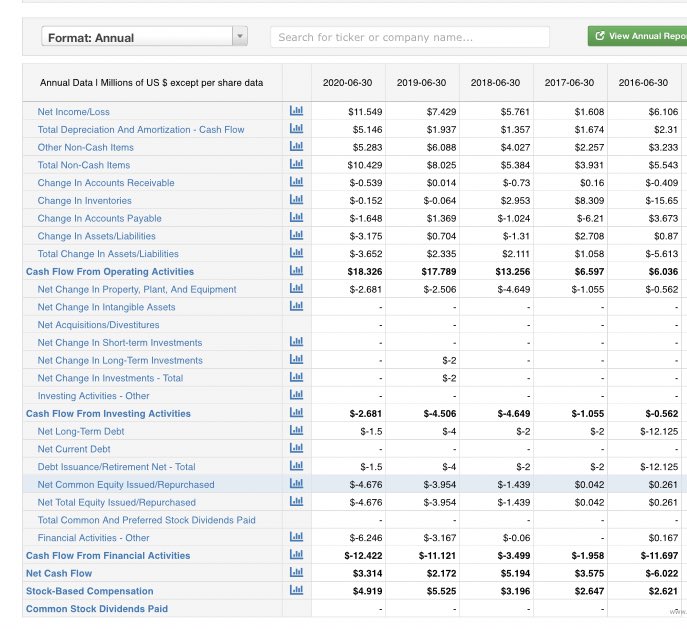Open the Change In Inventories link

coord(85,201)
